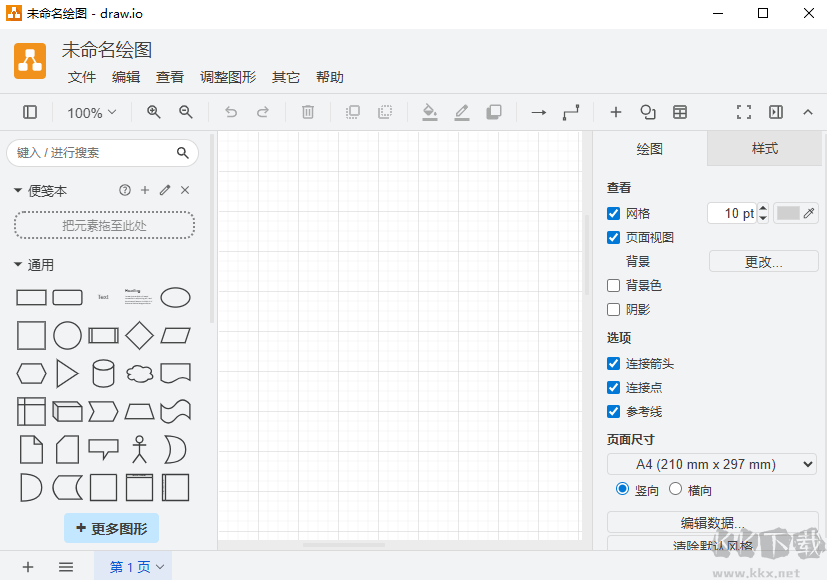The height and width of the screenshot is (580, 827).
Task: Close the scratchpad with X icon
Action: click(185, 190)
